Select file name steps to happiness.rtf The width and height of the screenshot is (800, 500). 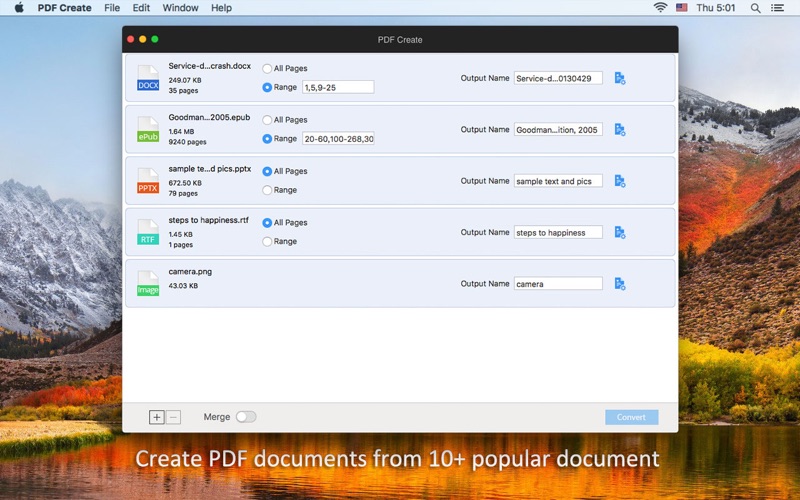pyautogui.click(x=208, y=220)
